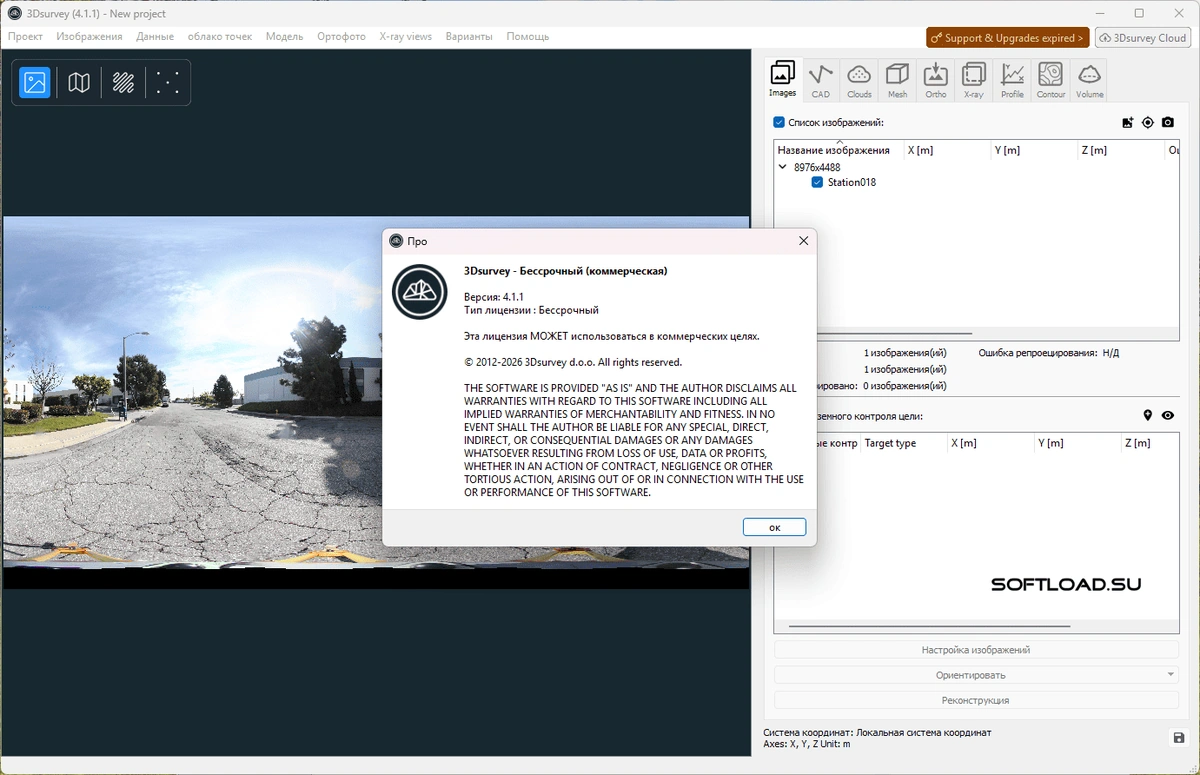1200x775 pixels.
Task: Click the Настройка изображений button
Action: tap(976, 650)
